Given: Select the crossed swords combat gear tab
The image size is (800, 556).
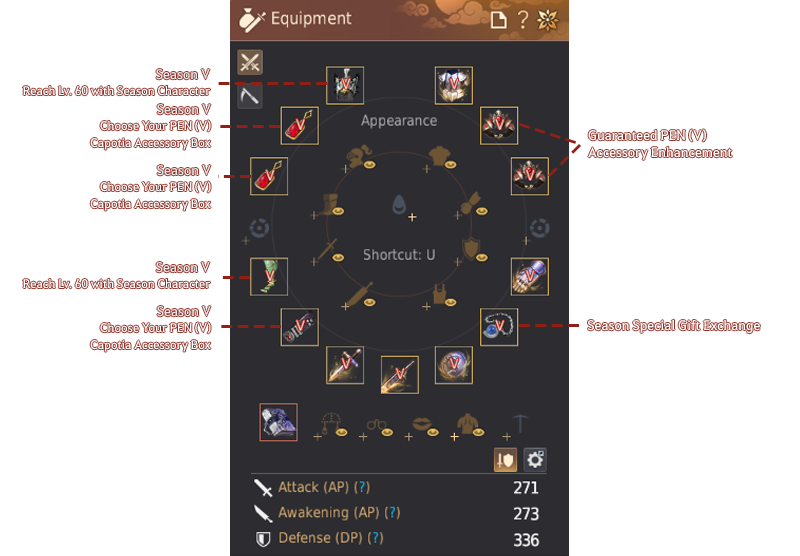Looking at the screenshot, I should click(x=250, y=62).
